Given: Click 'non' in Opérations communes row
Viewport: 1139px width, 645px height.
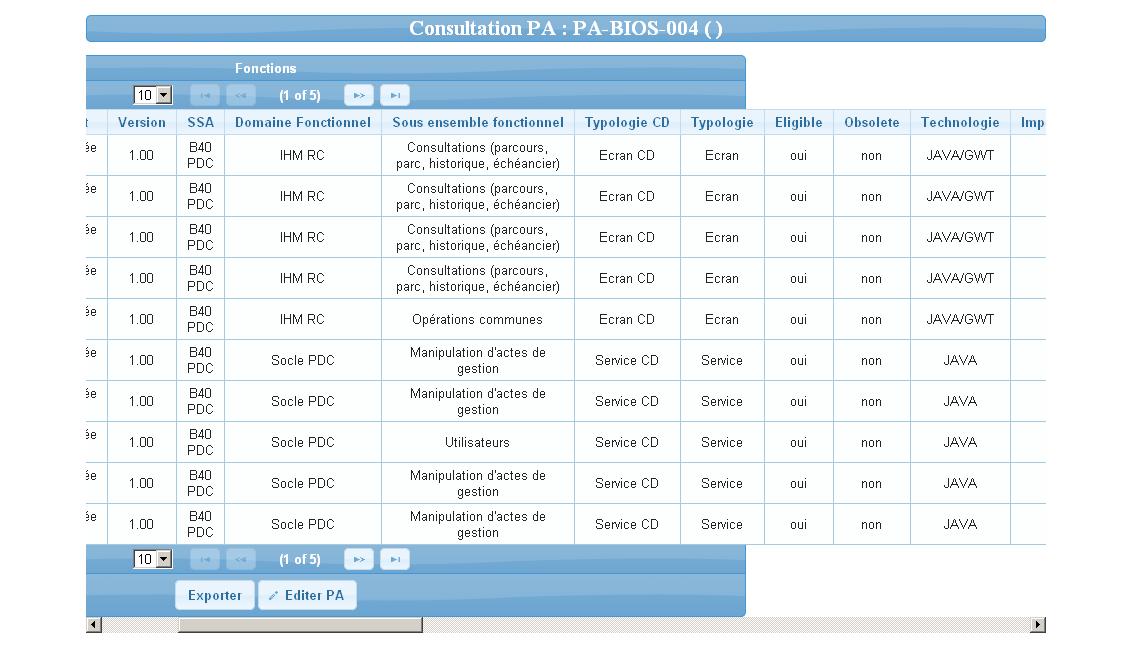Looking at the screenshot, I should point(872,320).
